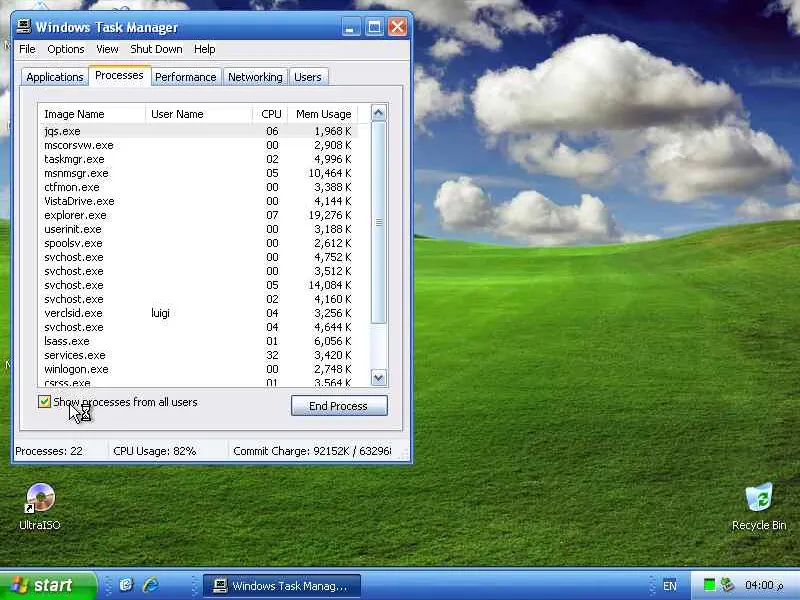
Task: Click the End Process button
Action: click(339, 406)
